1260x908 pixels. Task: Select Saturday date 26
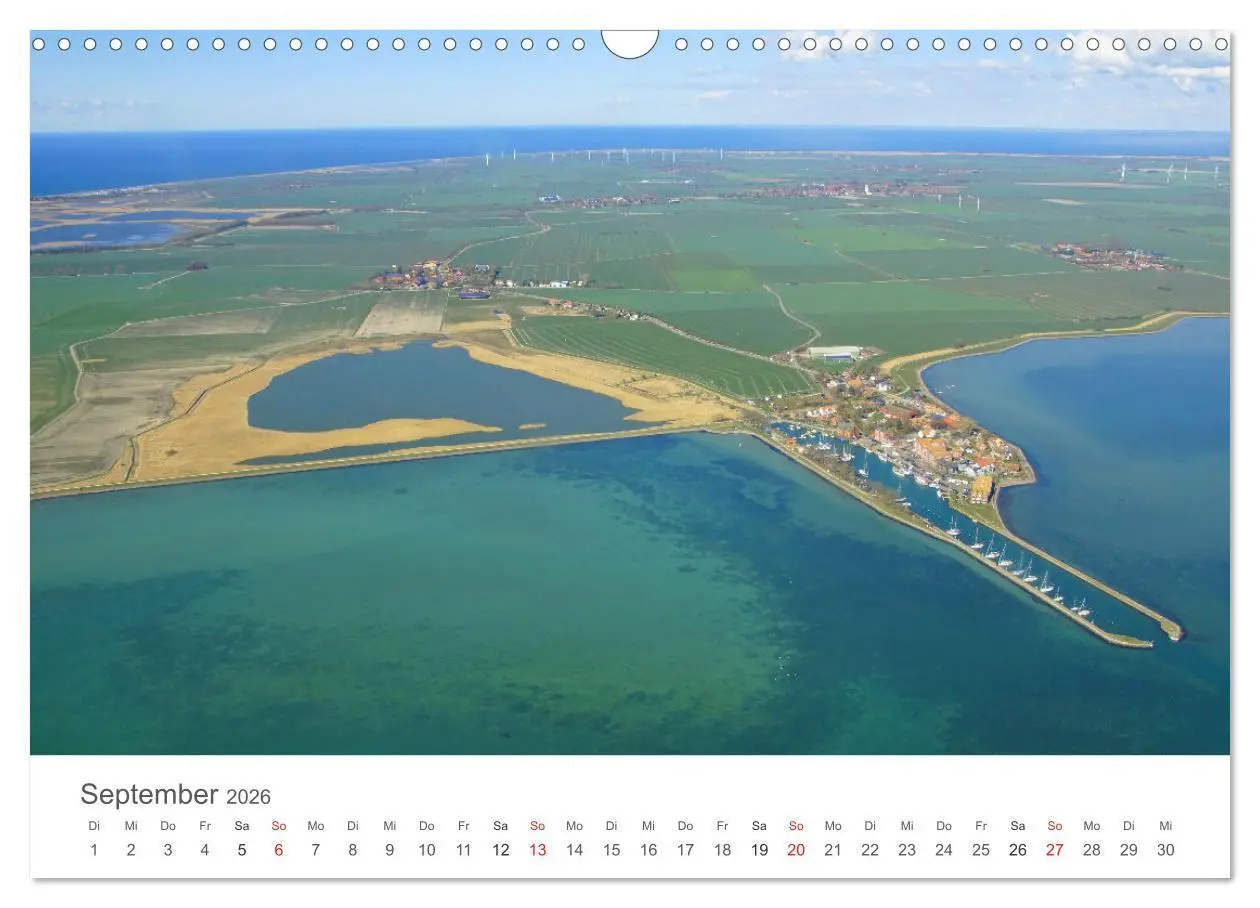[x=1019, y=850]
